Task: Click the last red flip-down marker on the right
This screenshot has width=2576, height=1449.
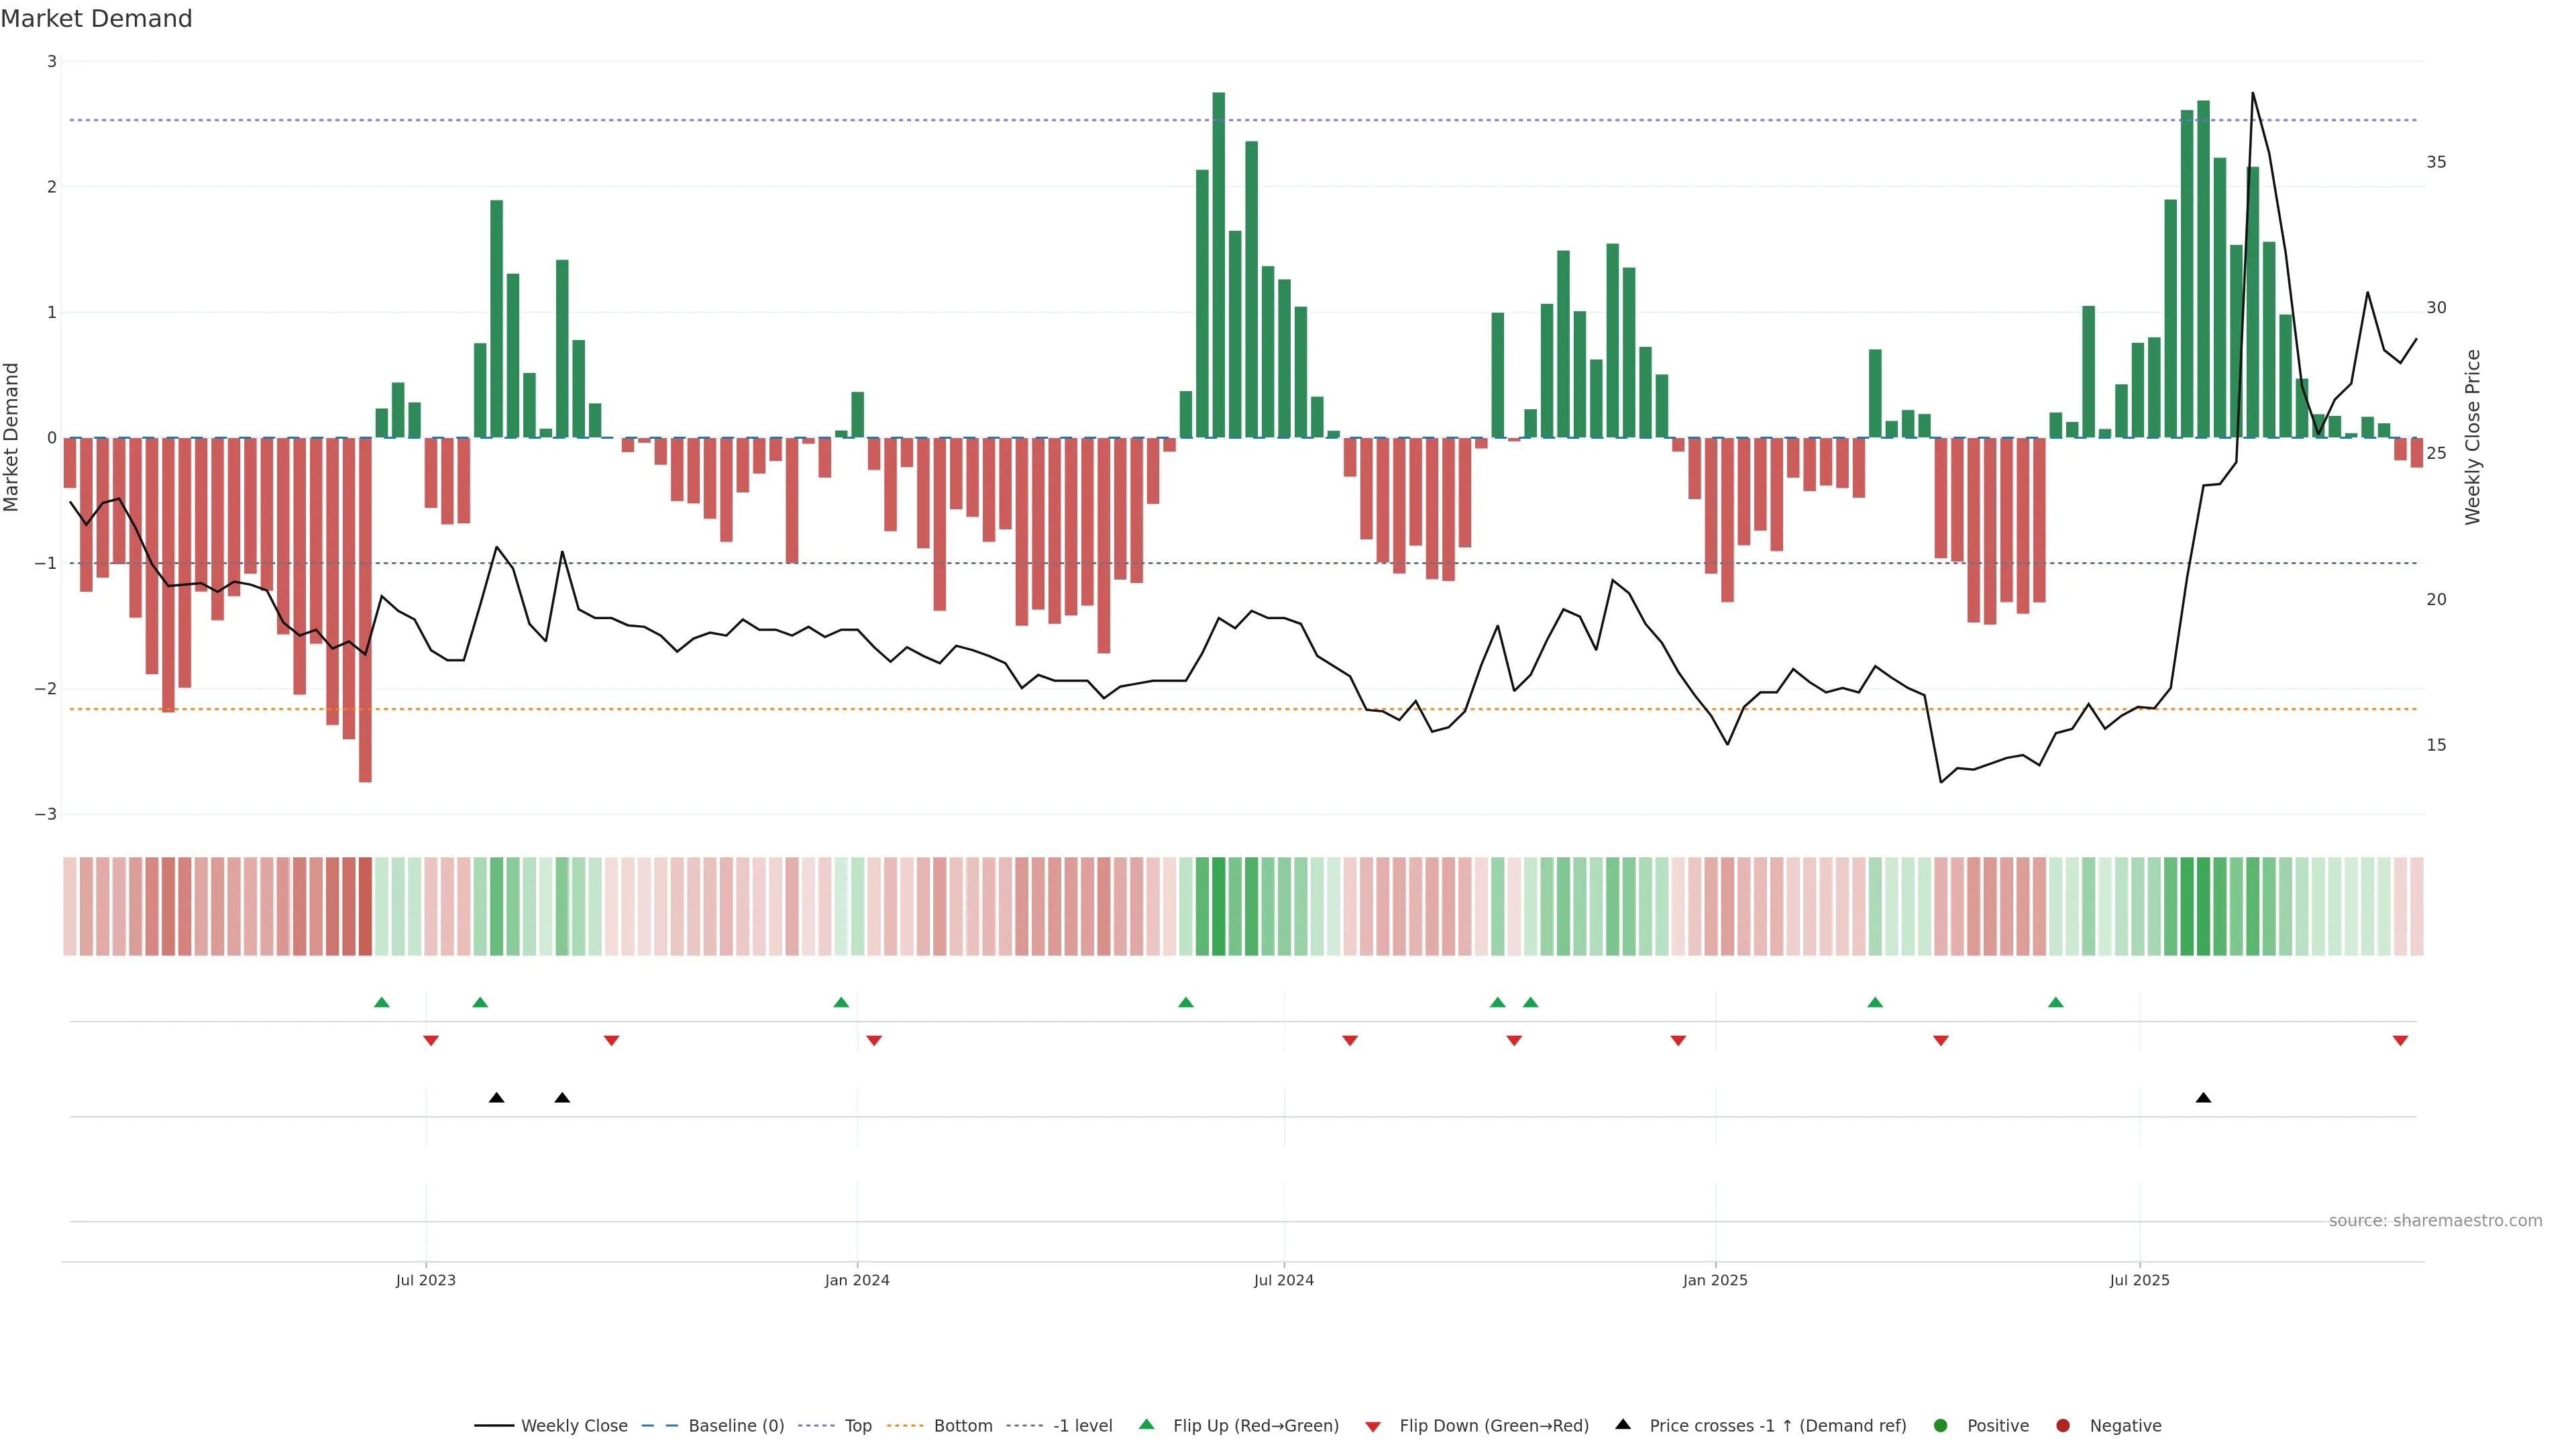Action: [2400, 1041]
